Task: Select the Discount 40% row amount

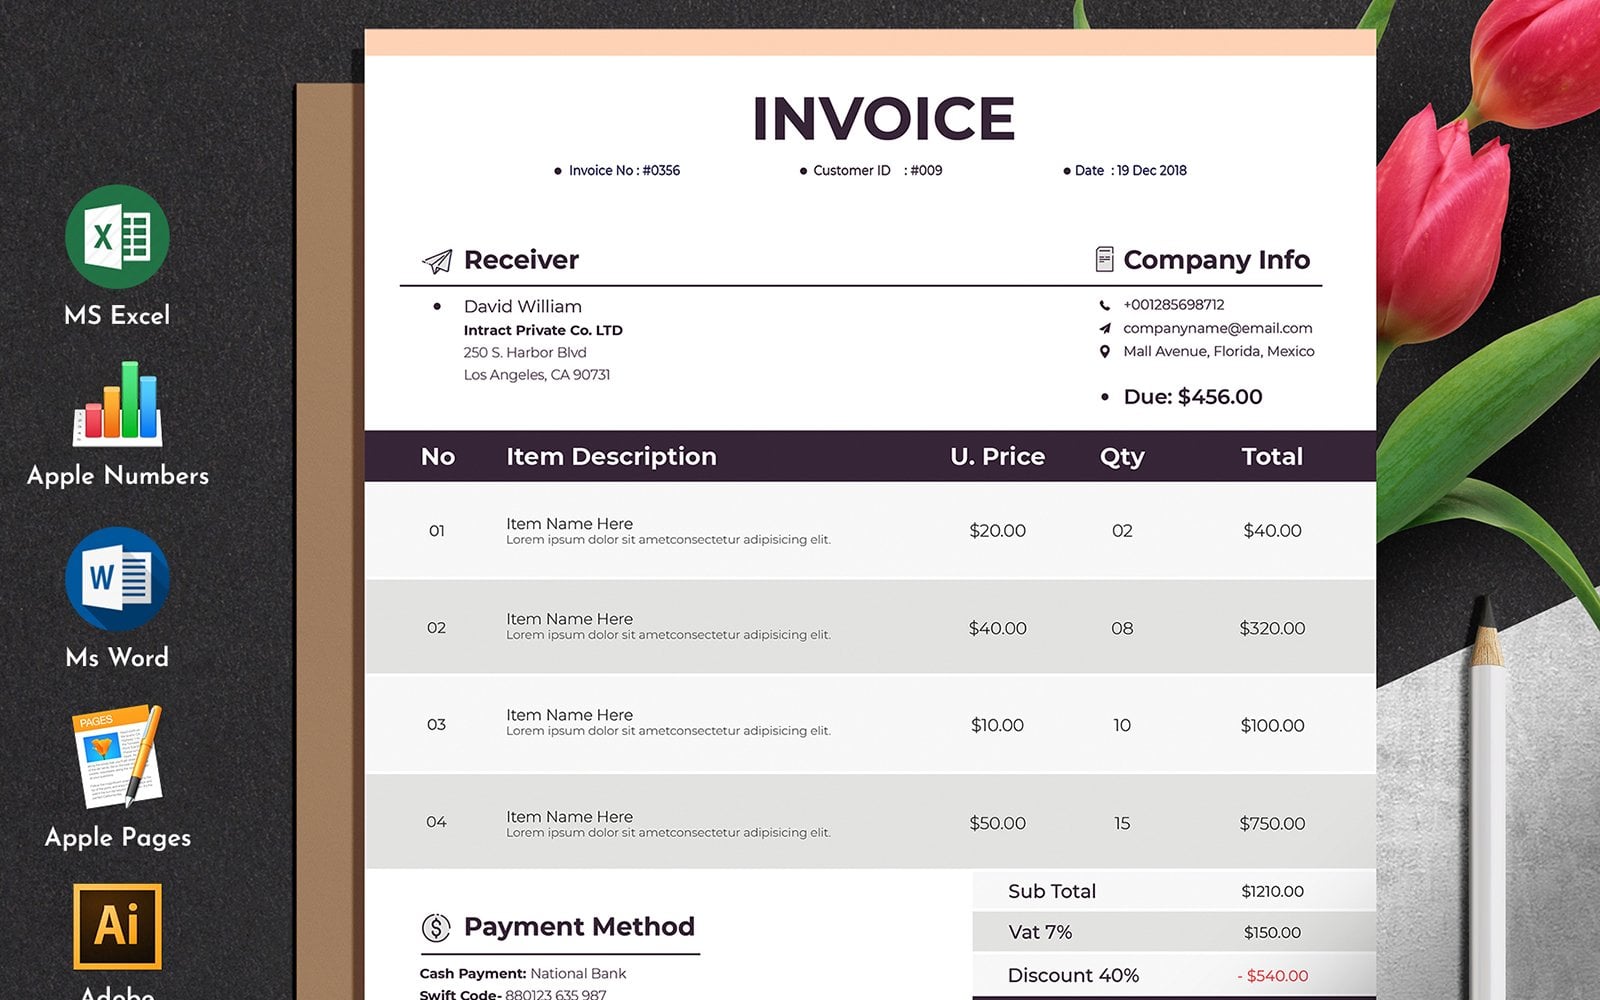Action: pyautogui.click(x=1272, y=976)
